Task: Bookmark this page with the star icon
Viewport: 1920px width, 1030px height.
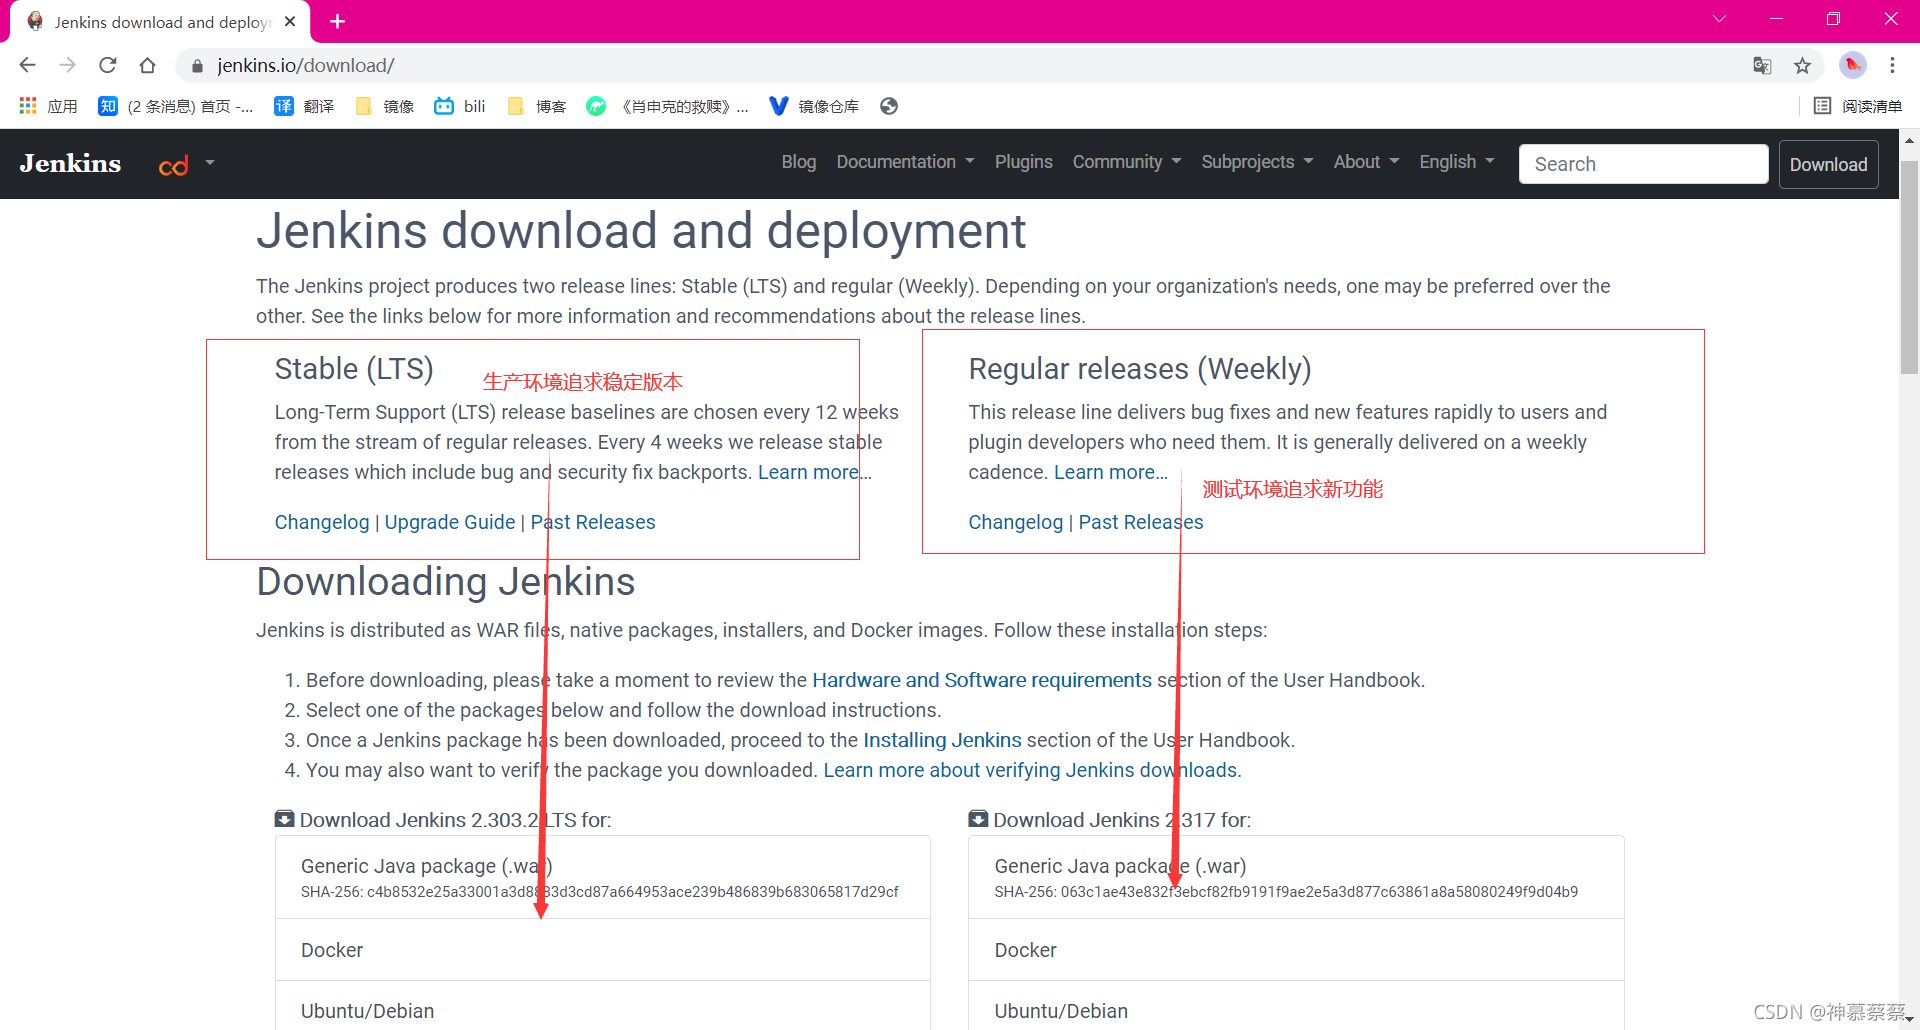Action: coord(1802,66)
